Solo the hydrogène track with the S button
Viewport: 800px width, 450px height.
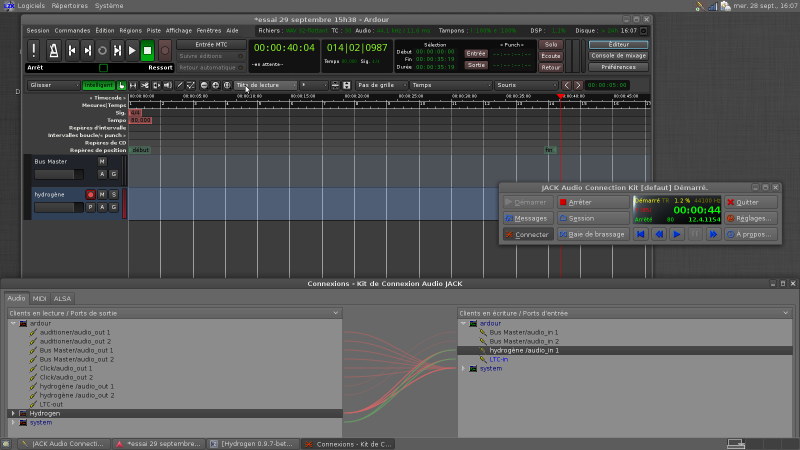pos(114,194)
